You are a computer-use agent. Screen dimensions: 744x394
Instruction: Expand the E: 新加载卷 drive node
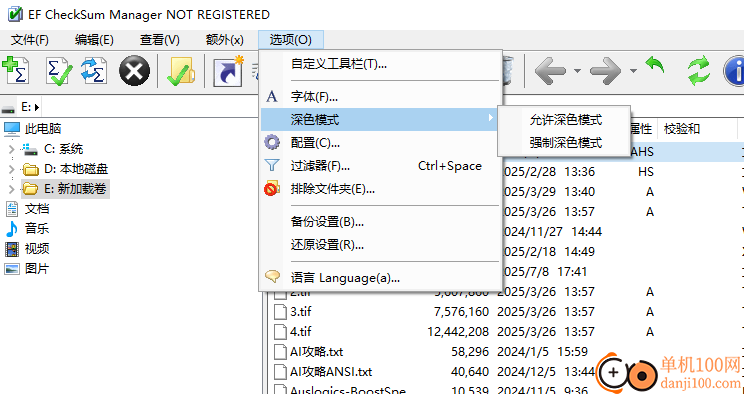(11, 189)
